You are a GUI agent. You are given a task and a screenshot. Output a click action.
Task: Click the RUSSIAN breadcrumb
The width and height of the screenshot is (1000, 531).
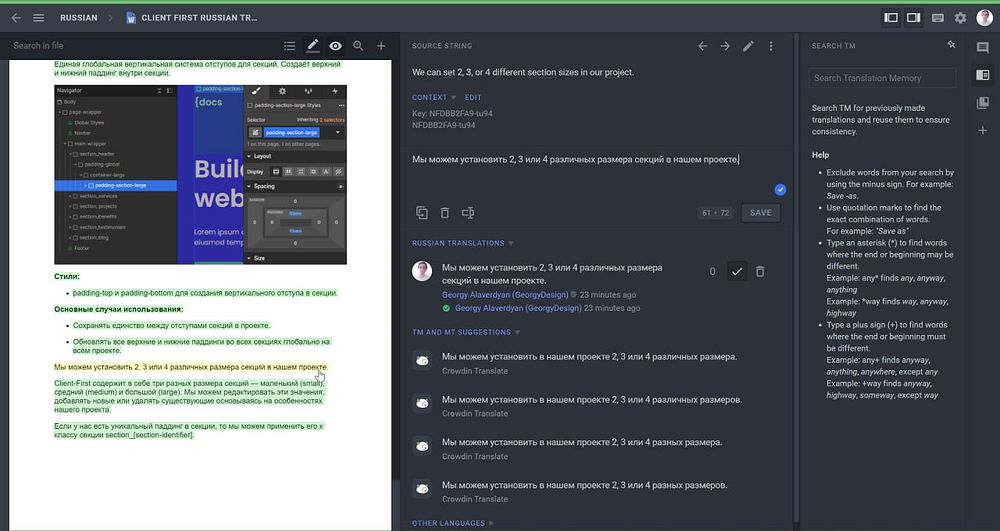click(x=78, y=18)
